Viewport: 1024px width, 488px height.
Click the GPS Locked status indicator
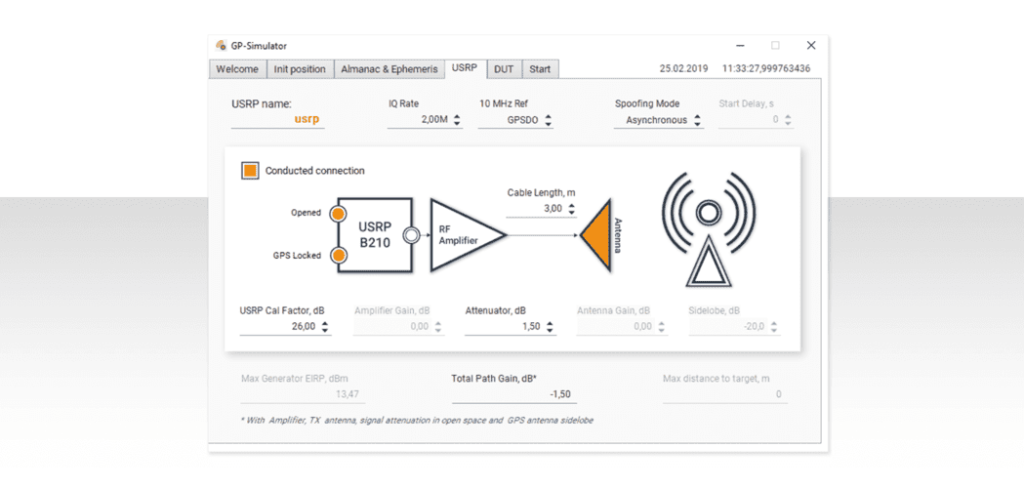point(339,256)
